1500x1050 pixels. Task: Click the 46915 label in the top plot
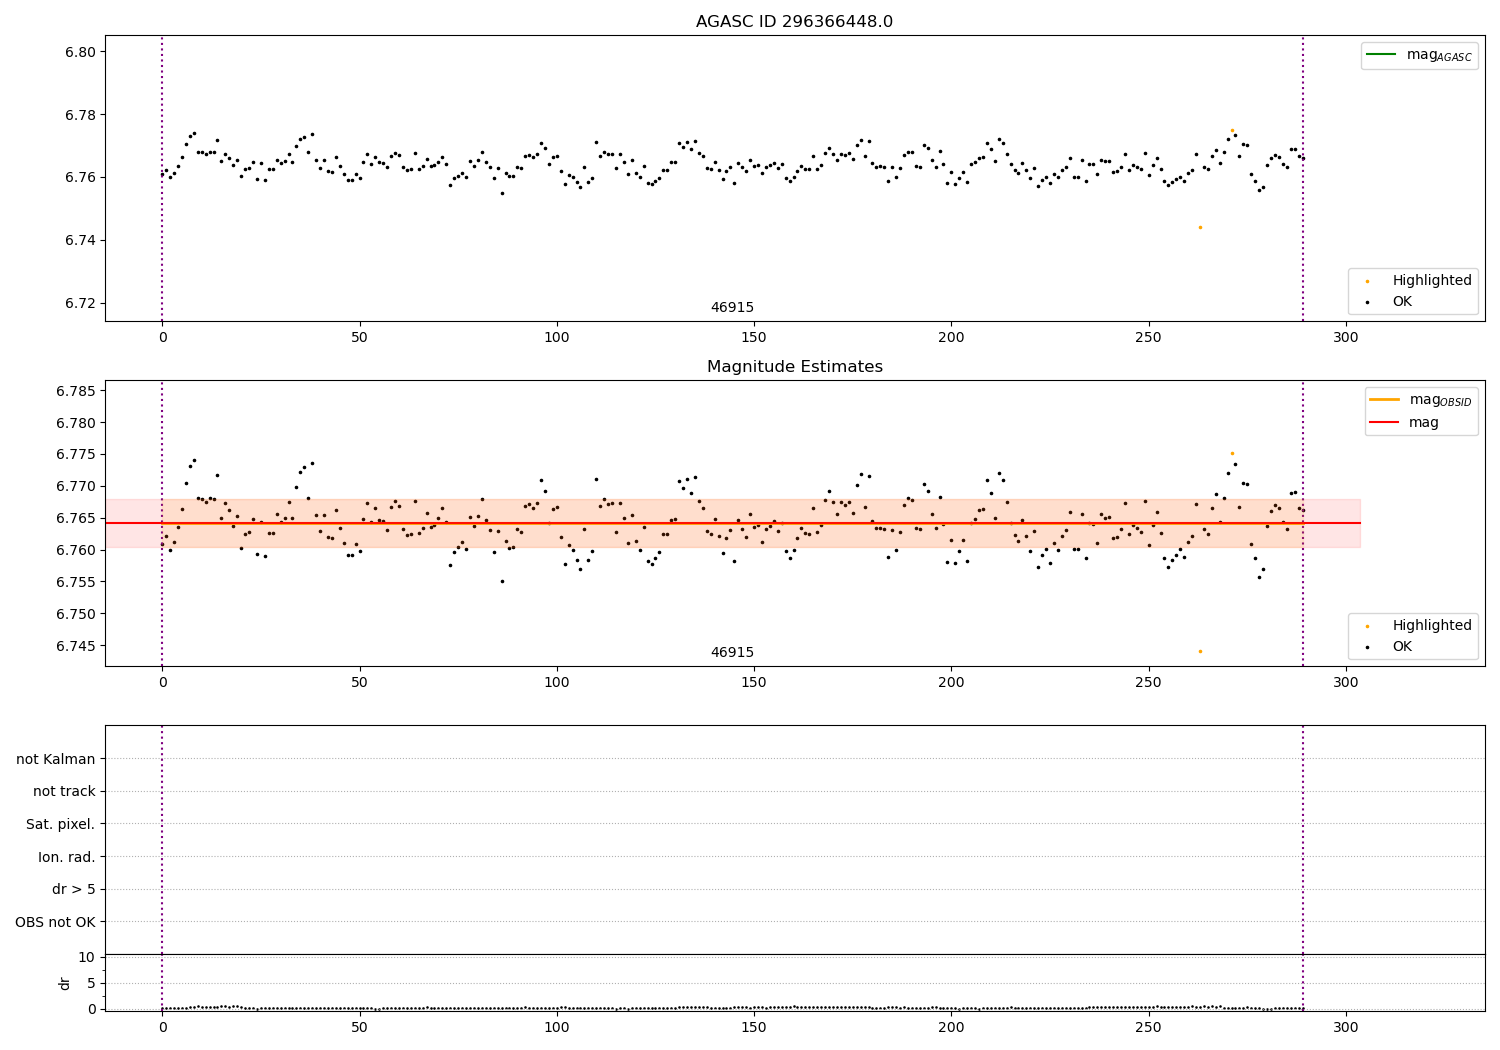pos(732,308)
